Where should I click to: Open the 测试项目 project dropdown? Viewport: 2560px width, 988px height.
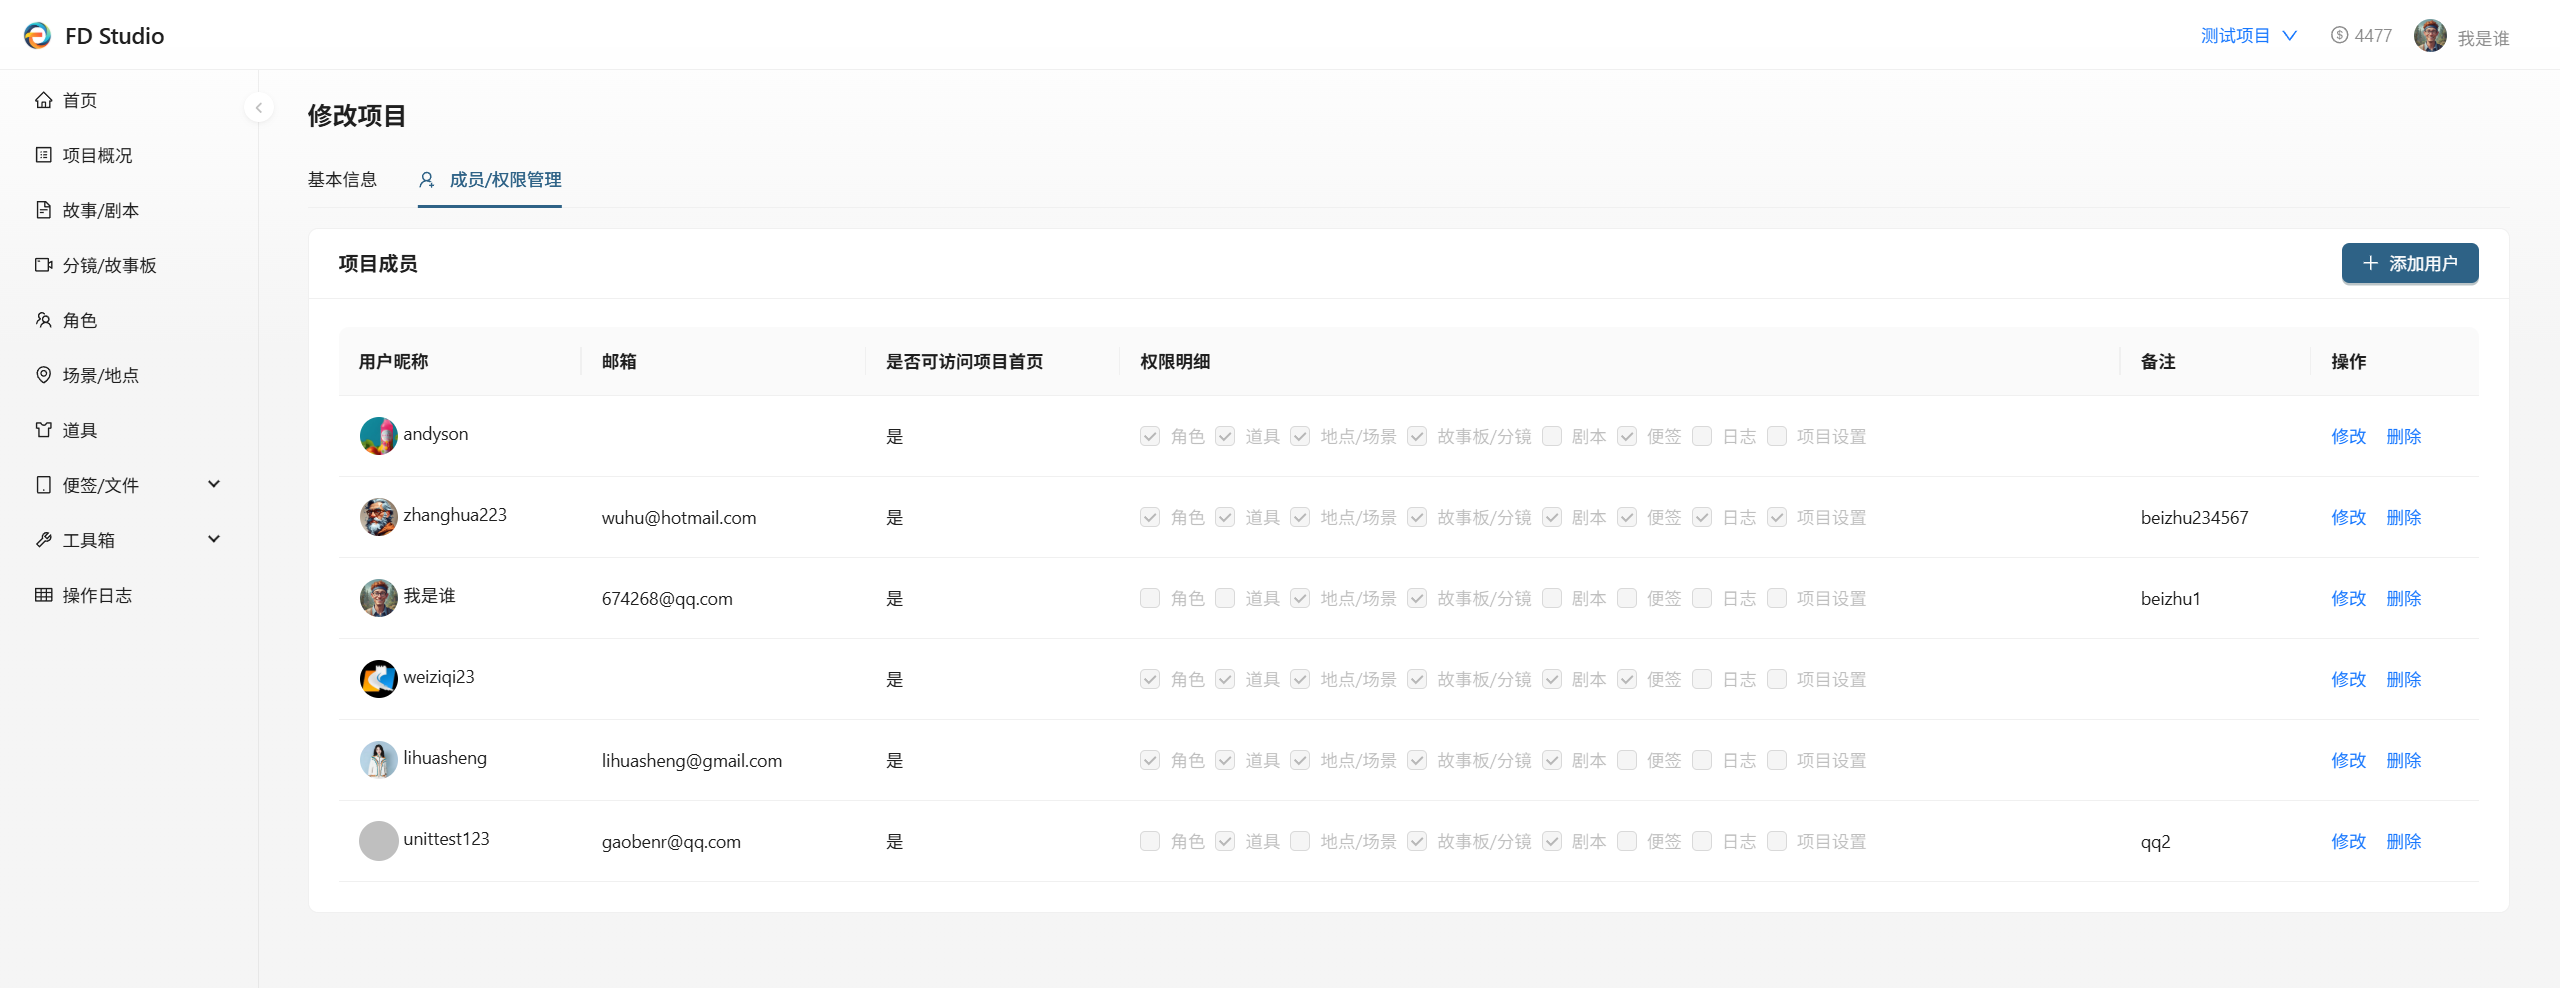(2248, 35)
